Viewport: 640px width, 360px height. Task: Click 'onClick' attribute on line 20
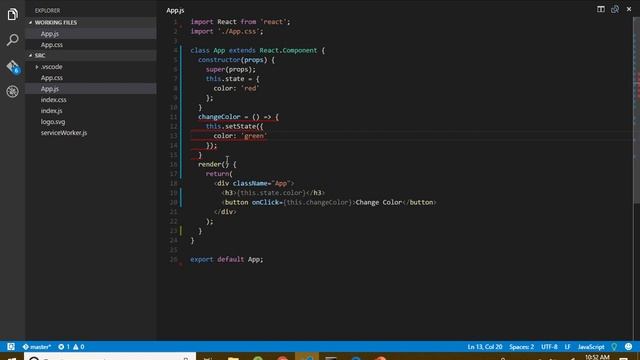pyautogui.click(x=264, y=202)
